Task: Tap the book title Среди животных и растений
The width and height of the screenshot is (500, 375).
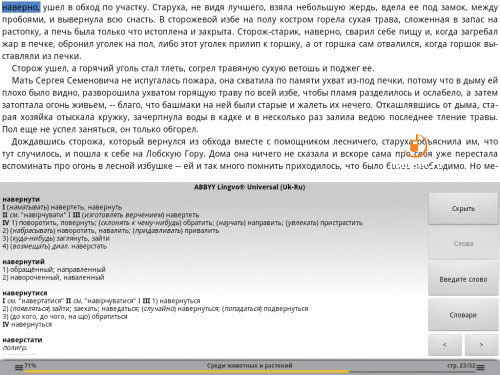Action: tap(249, 365)
